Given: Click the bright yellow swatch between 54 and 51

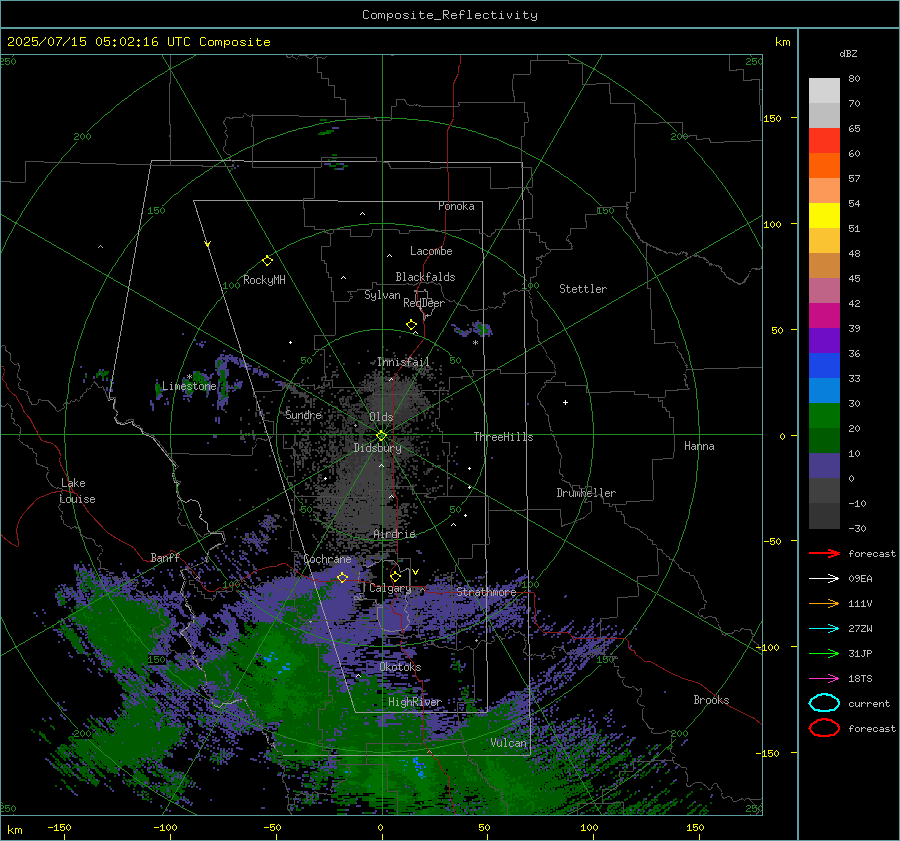Looking at the screenshot, I should pyautogui.click(x=824, y=216).
